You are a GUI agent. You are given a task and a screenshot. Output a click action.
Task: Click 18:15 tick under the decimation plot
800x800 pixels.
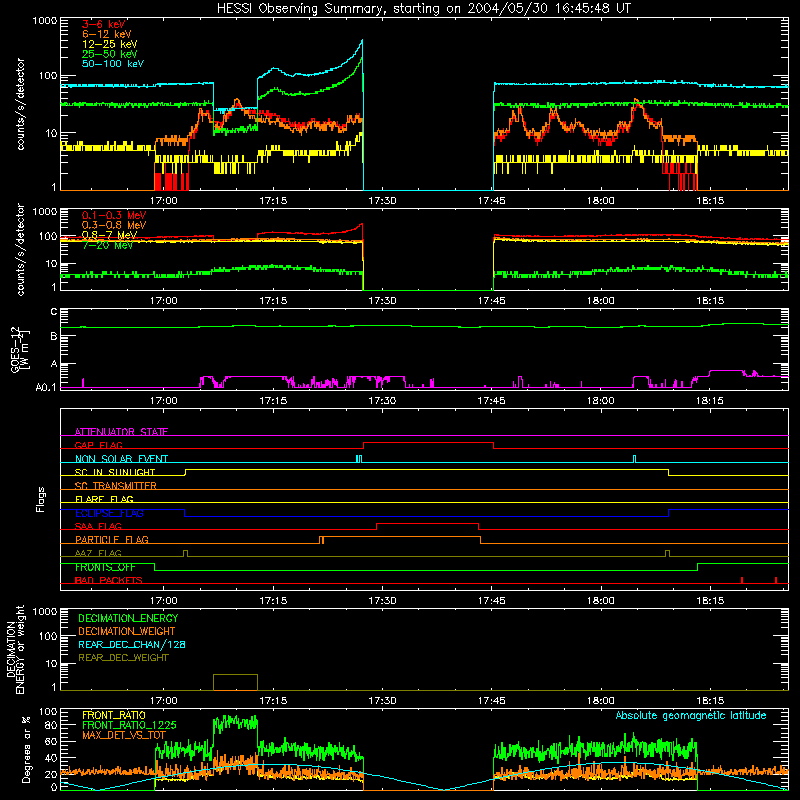click(x=710, y=701)
